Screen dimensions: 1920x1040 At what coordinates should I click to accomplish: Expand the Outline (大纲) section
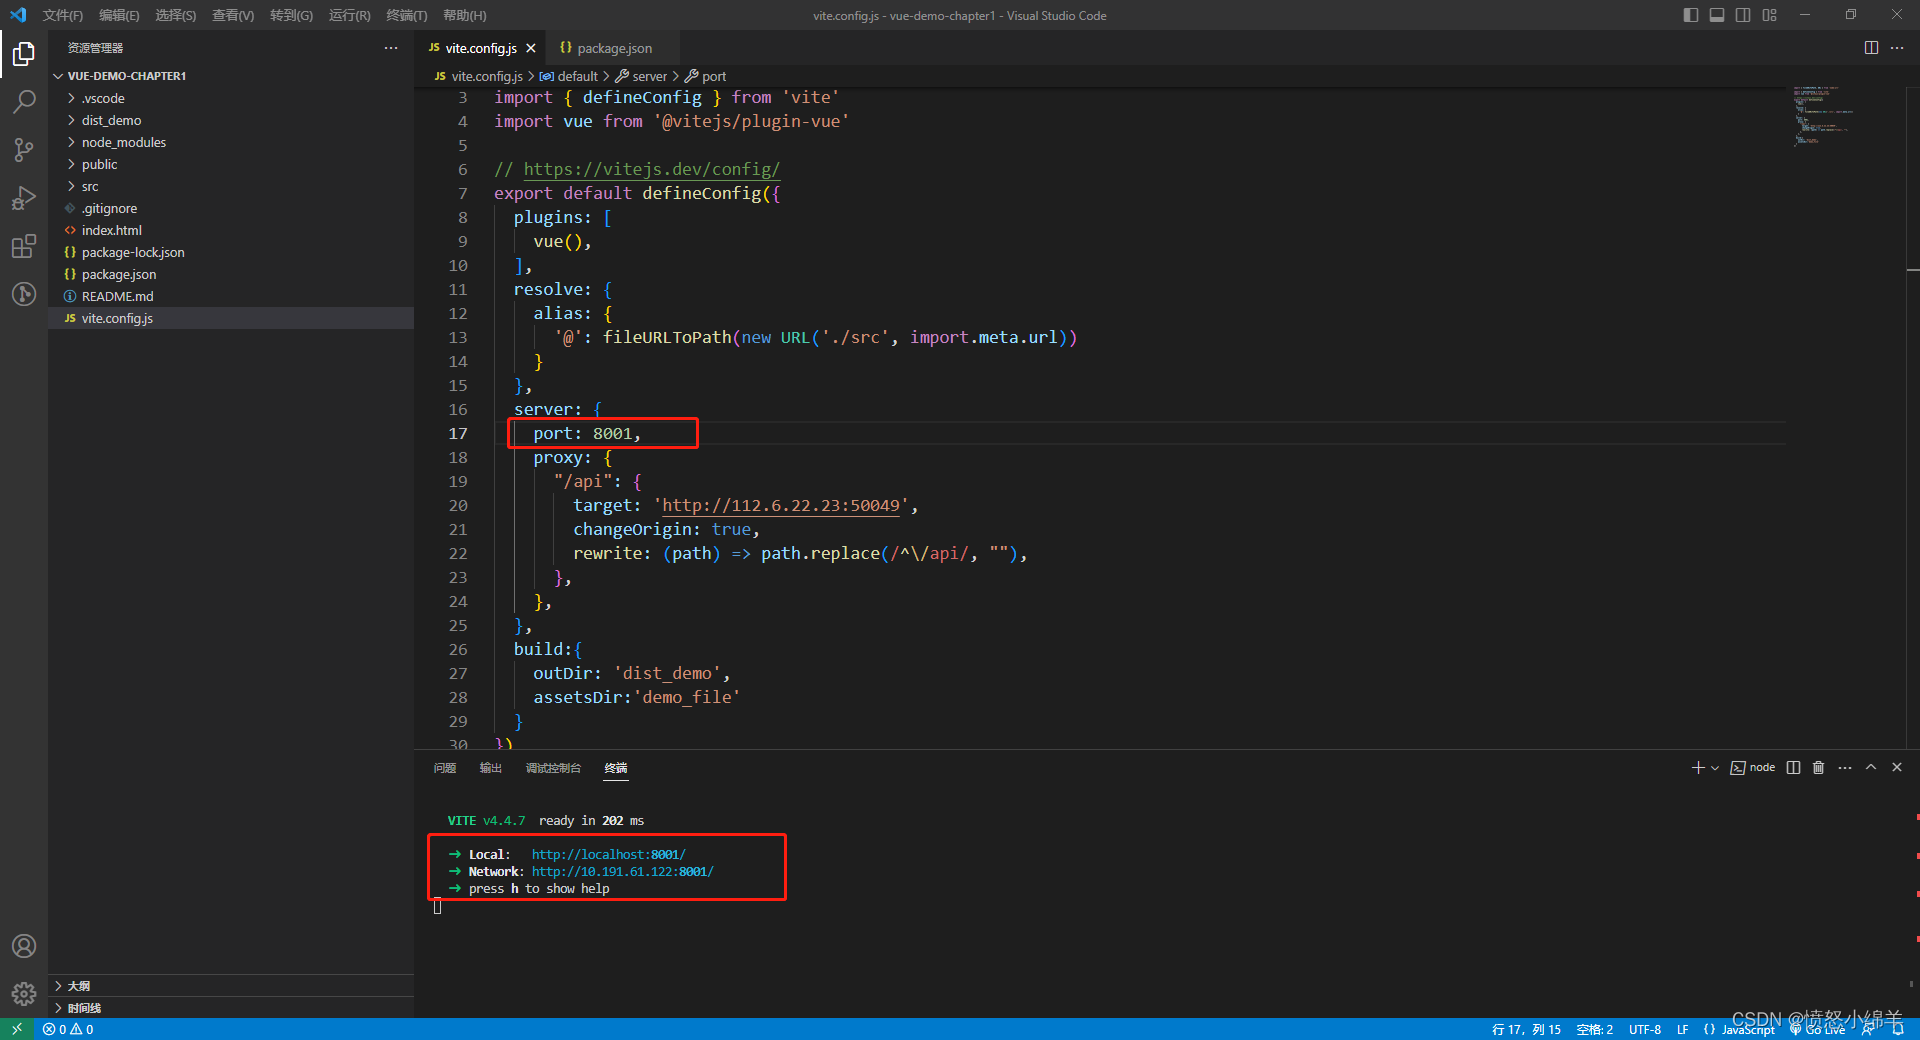(x=231, y=986)
